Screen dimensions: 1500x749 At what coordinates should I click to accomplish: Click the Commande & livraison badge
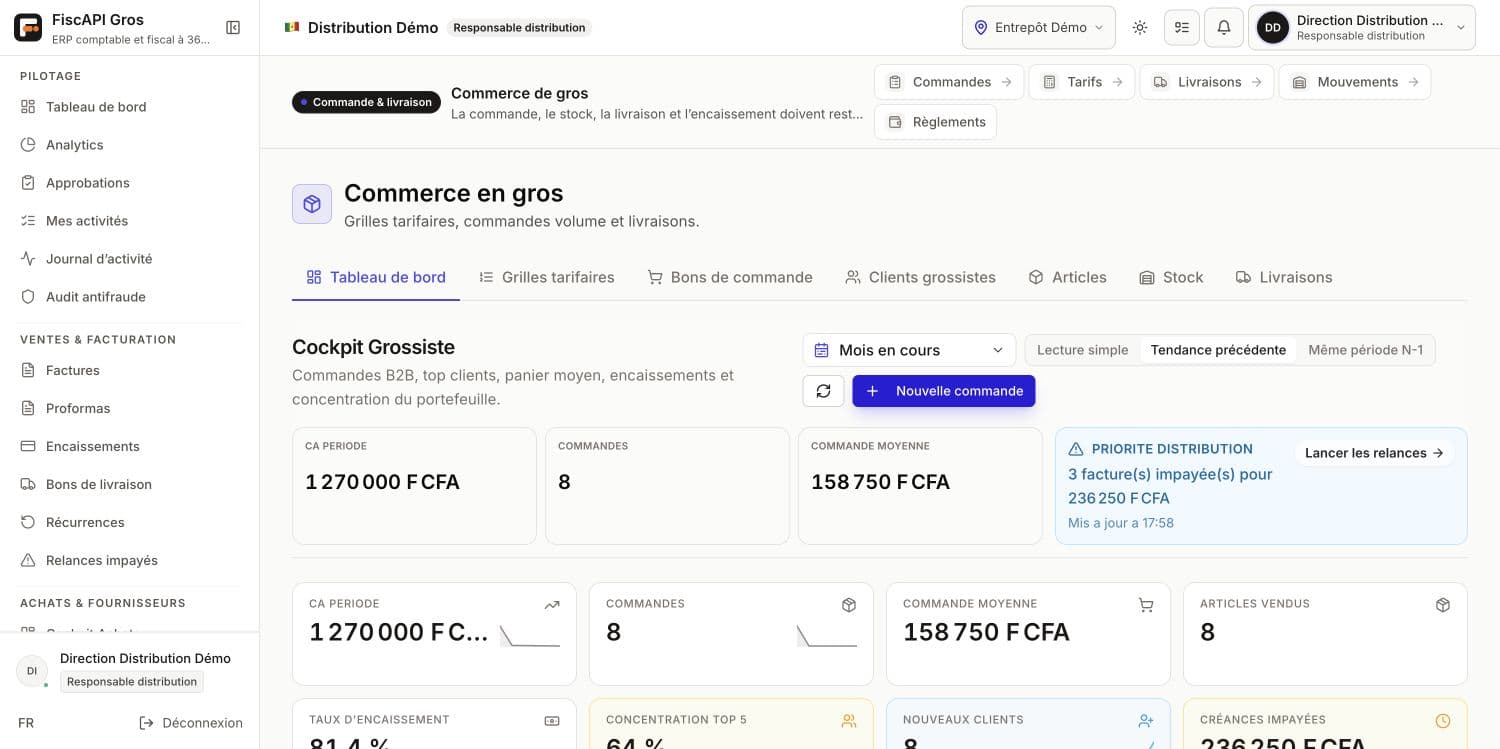pos(366,102)
